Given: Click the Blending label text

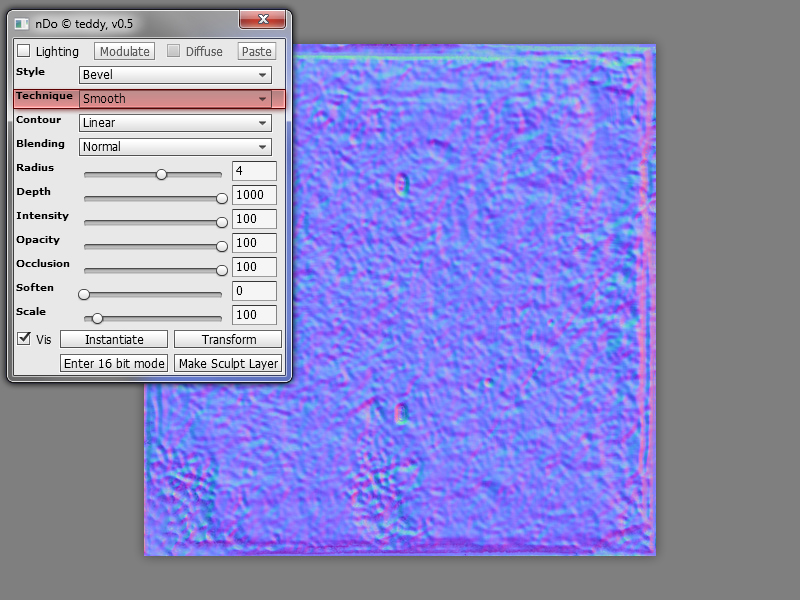Looking at the screenshot, I should [x=40, y=143].
